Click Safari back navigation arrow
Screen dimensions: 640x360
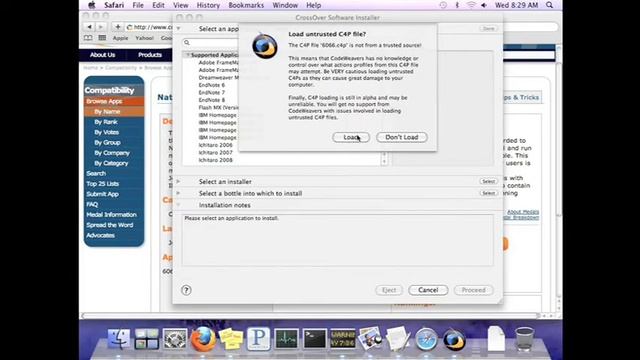click(x=89, y=27)
